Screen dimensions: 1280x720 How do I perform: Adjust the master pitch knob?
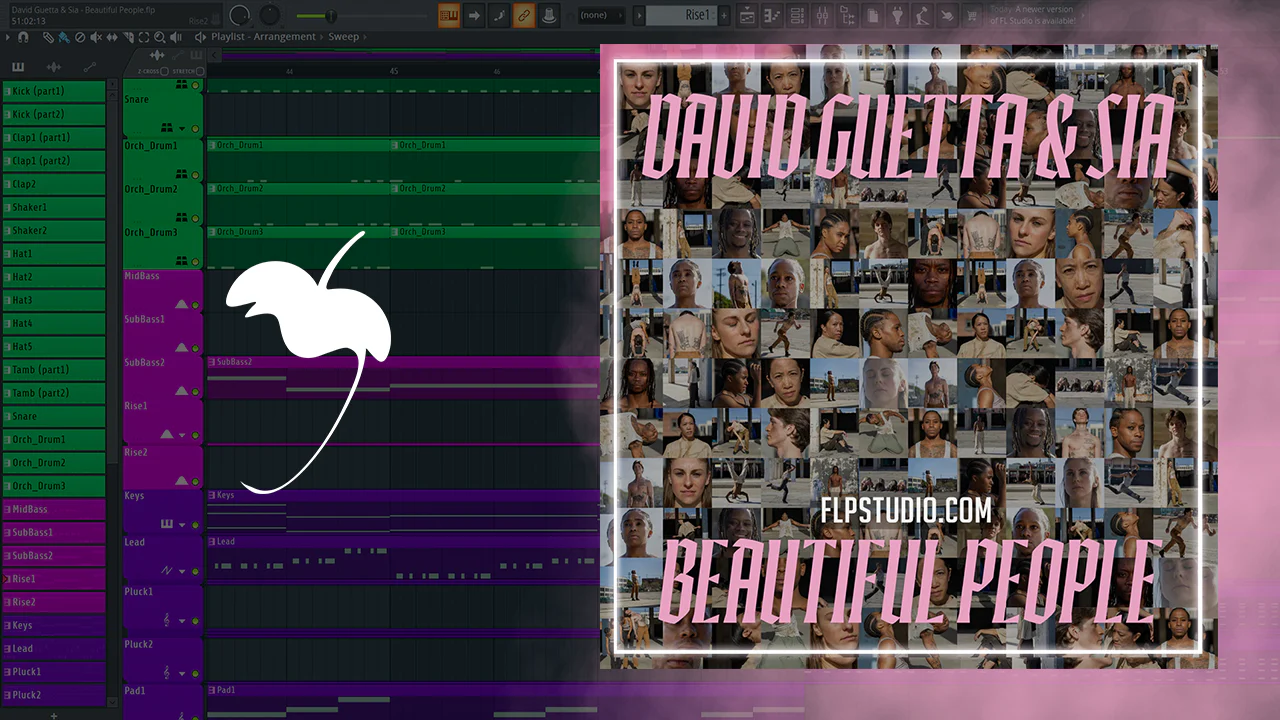[270, 15]
